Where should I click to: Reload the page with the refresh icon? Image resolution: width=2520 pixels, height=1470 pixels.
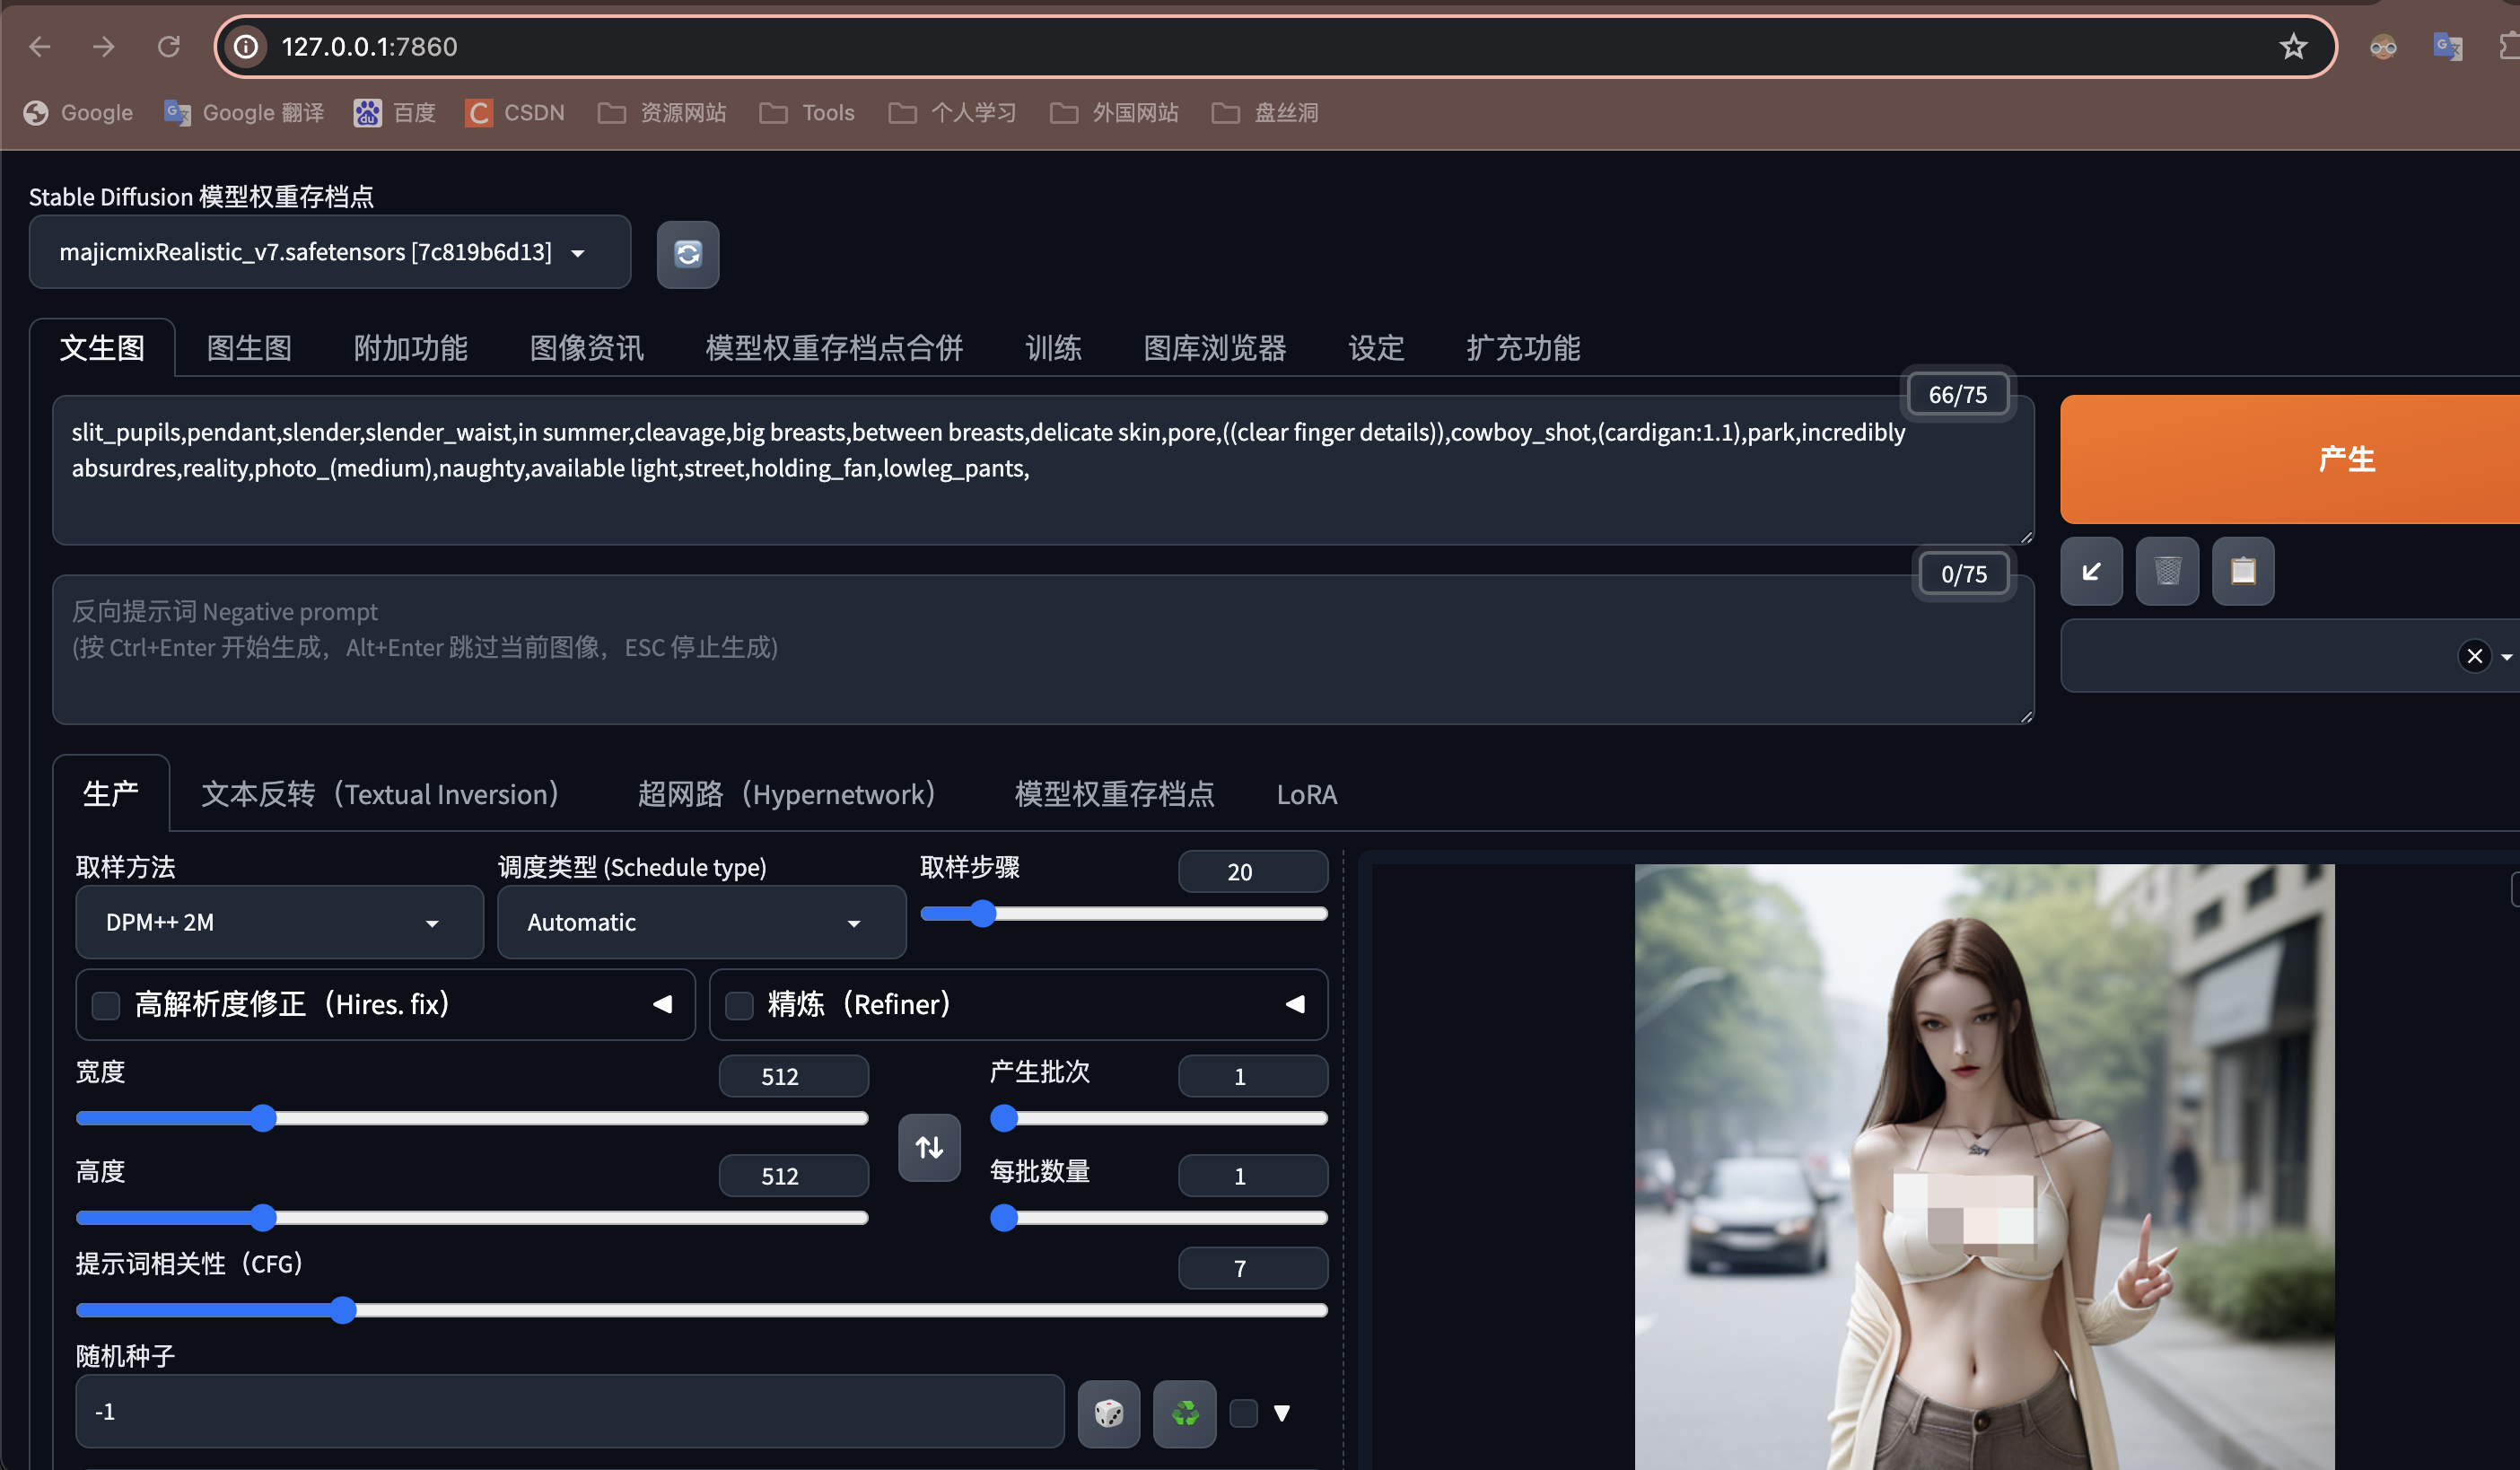pyautogui.click(x=169, y=46)
